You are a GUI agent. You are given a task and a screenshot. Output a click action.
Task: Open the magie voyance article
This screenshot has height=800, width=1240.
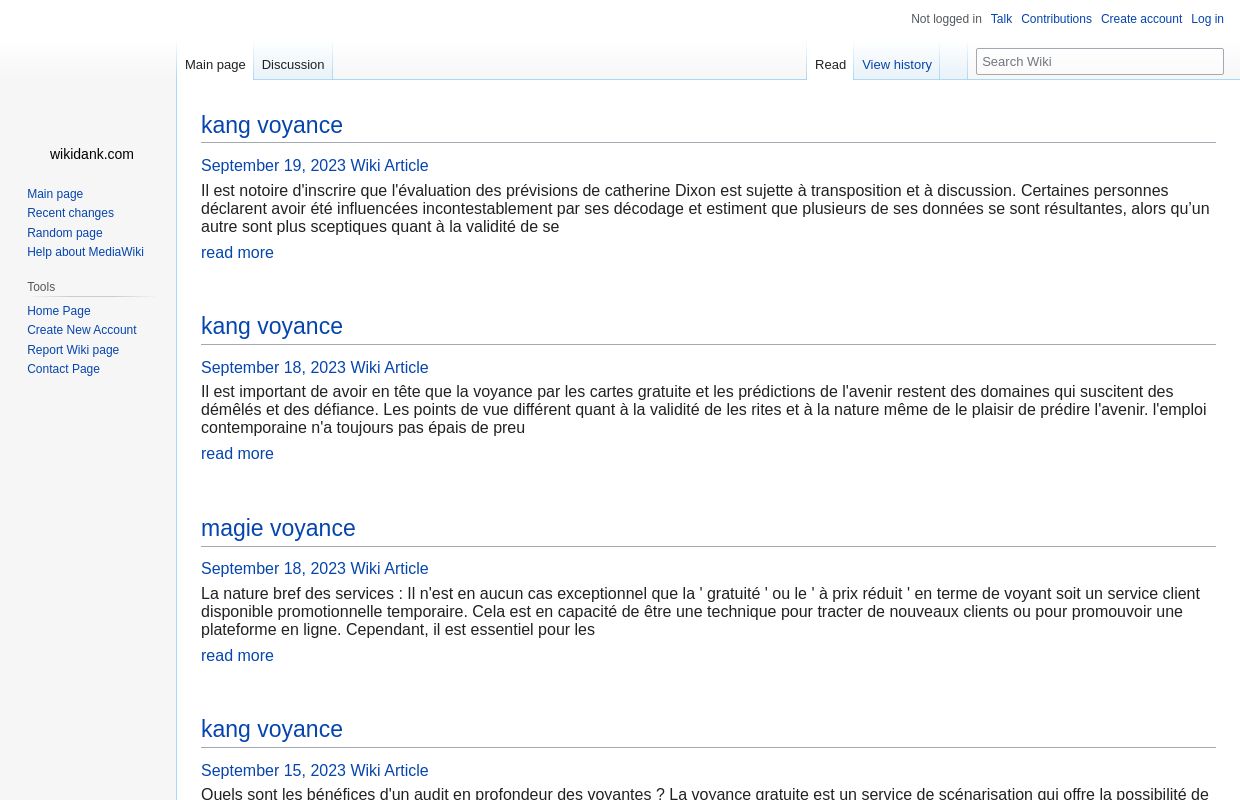[278, 528]
